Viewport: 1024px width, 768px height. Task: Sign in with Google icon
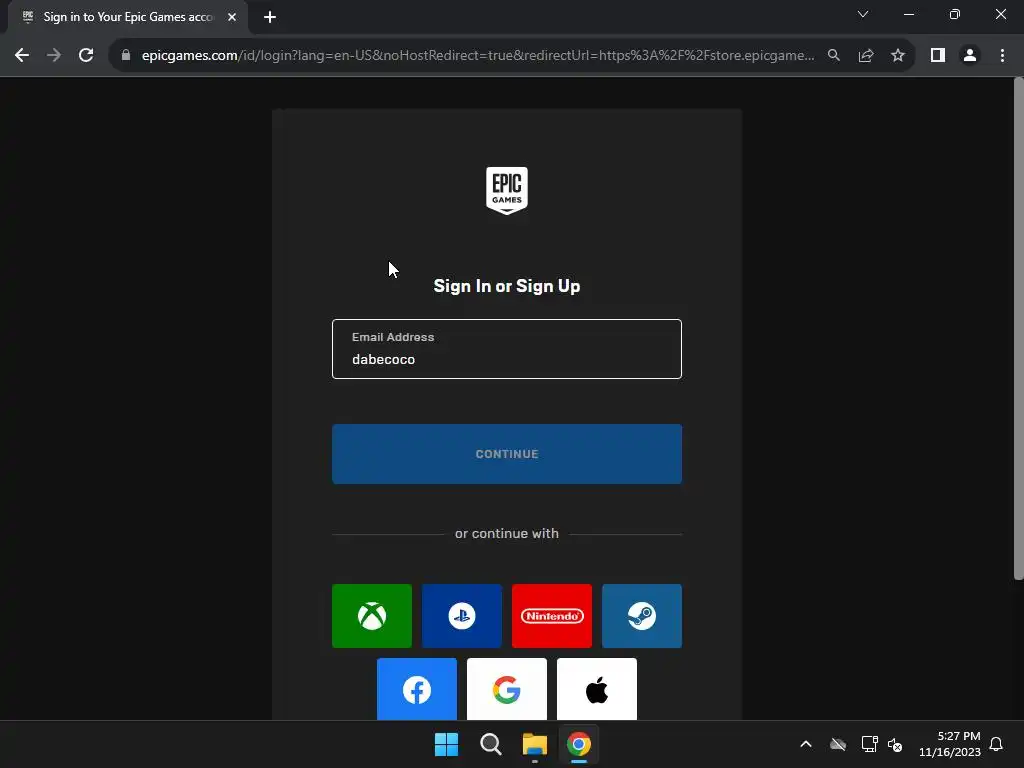(507, 689)
